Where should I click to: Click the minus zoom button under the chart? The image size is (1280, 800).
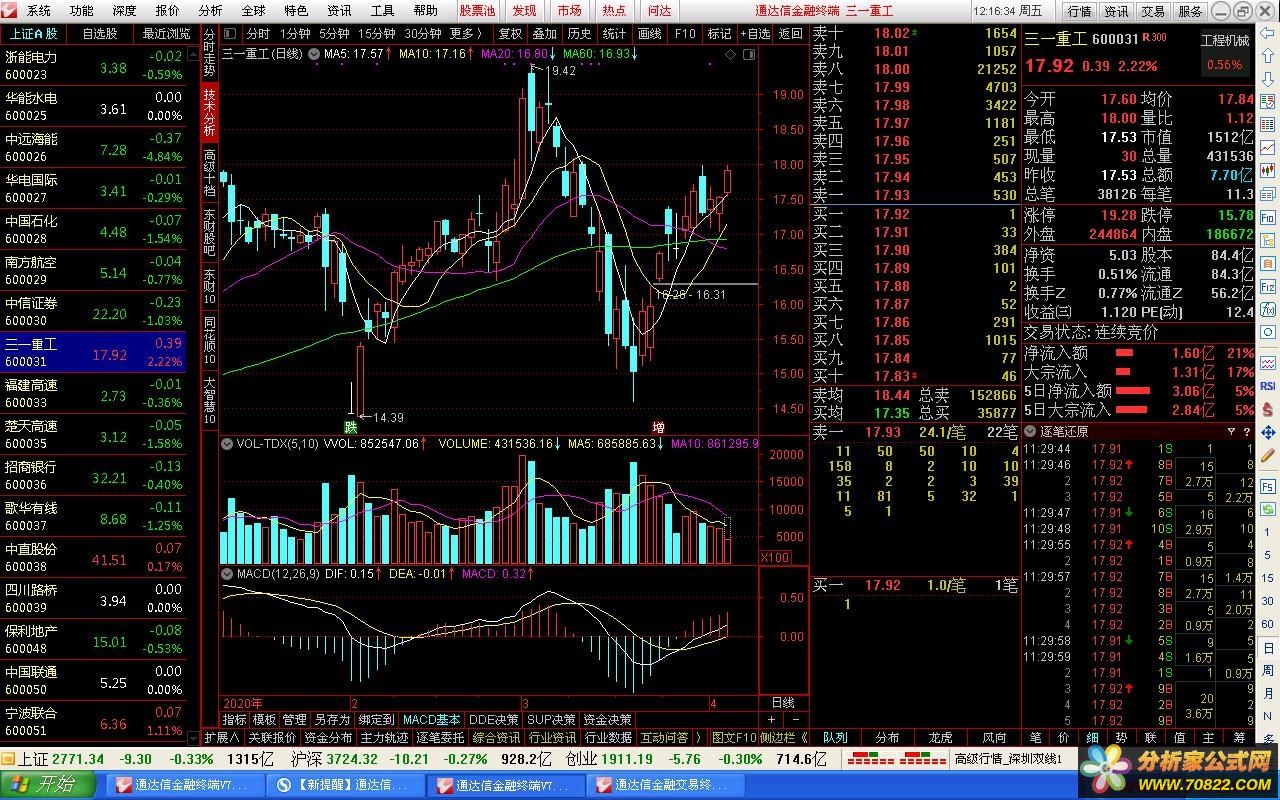pos(796,719)
